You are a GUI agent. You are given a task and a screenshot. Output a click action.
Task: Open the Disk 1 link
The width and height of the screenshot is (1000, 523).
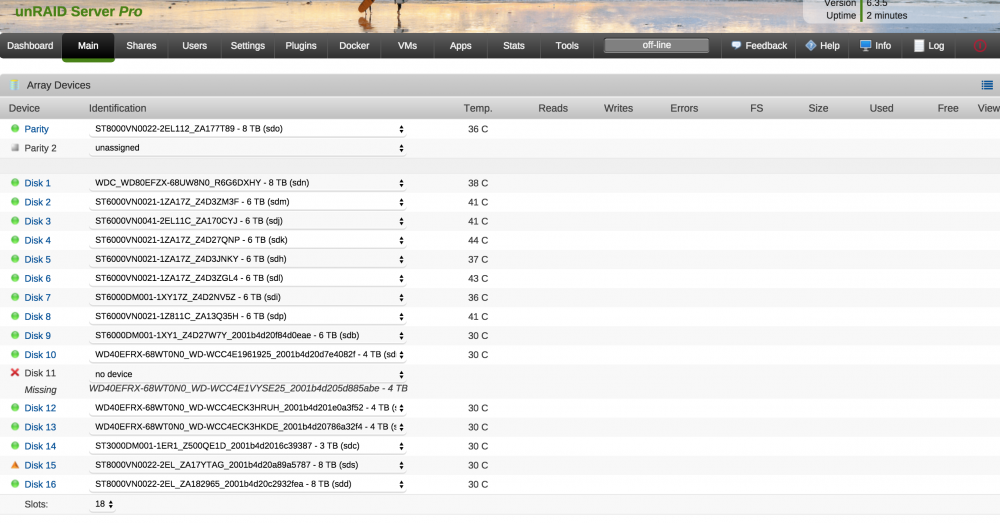pos(38,183)
